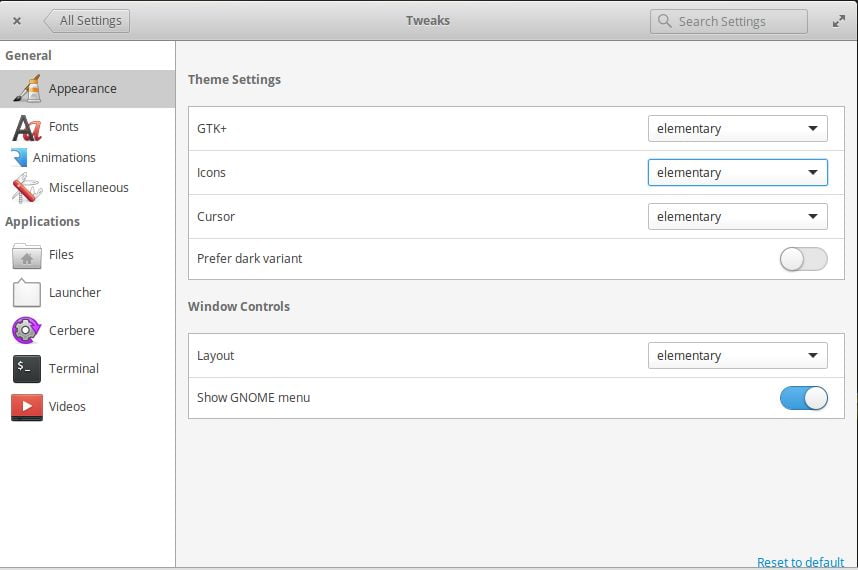Screen dimensions: 858x570
Task: Open the Icons theme dropdown
Action: pyautogui.click(x=738, y=172)
